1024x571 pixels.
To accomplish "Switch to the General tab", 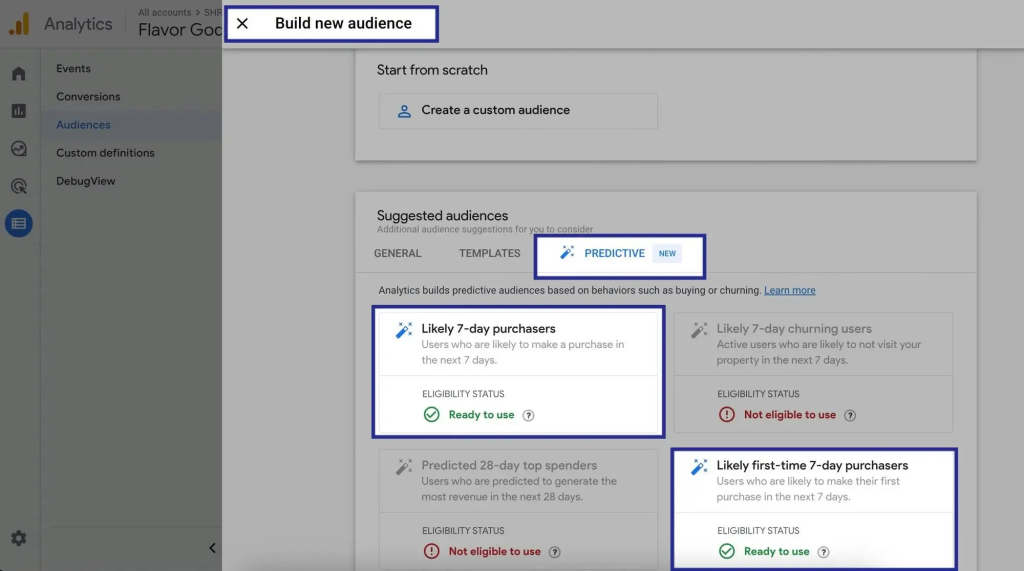I will [397, 253].
